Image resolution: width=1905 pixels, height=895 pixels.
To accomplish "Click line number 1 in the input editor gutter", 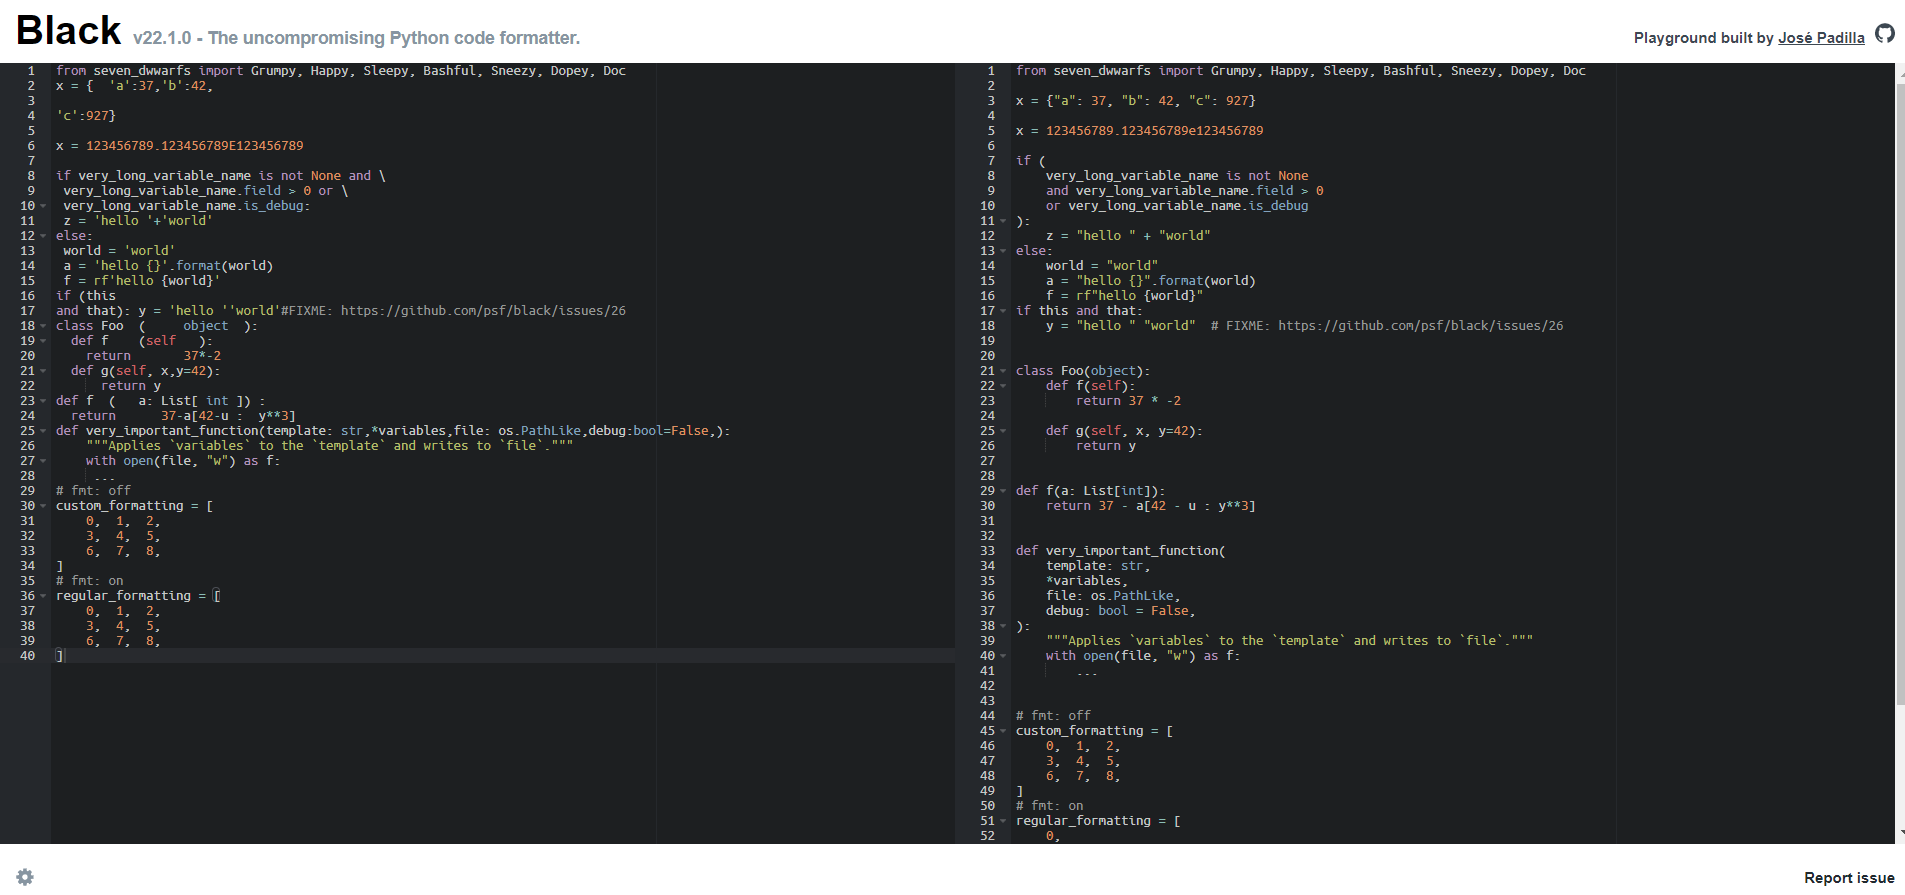I will 31,71.
